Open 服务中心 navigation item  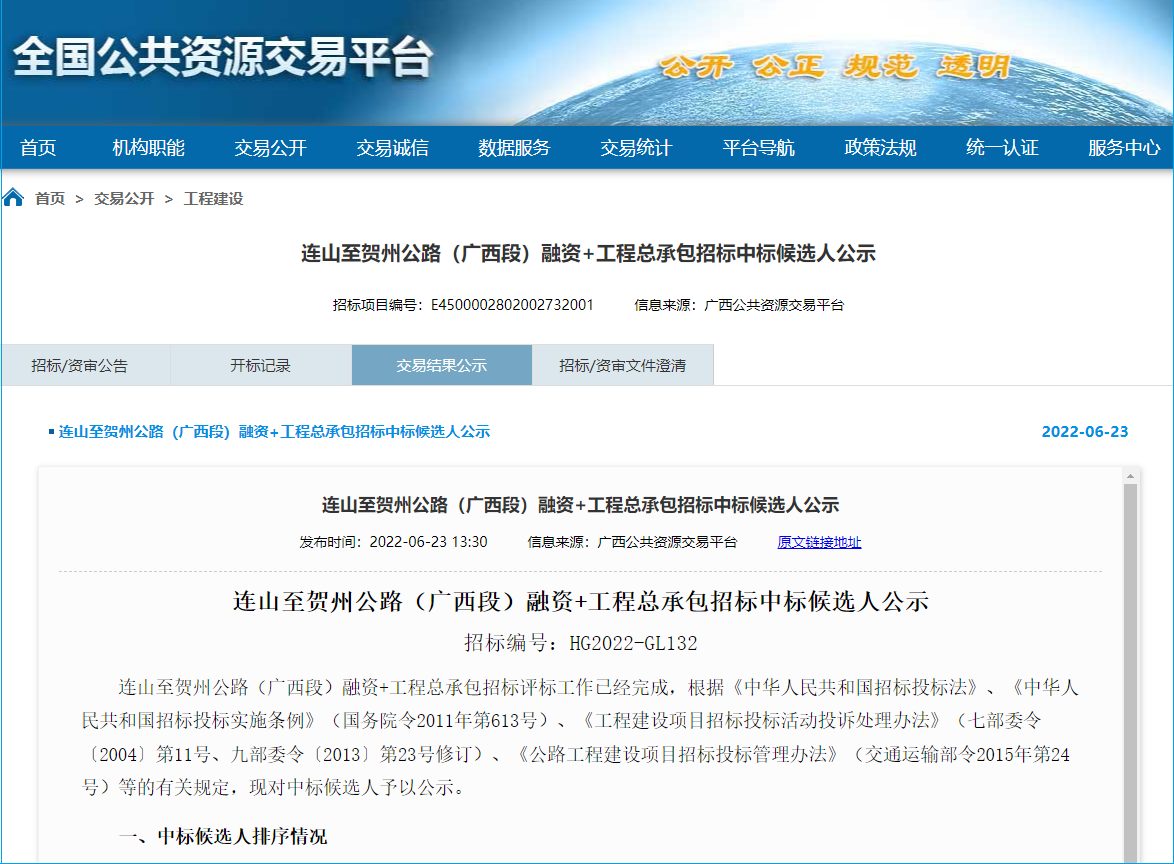[1124, 148]
